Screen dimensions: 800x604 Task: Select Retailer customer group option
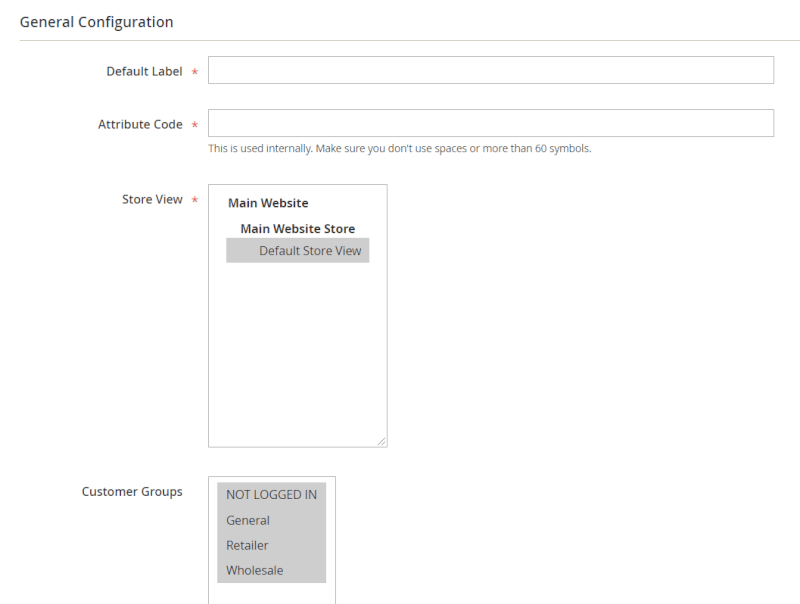247,546
